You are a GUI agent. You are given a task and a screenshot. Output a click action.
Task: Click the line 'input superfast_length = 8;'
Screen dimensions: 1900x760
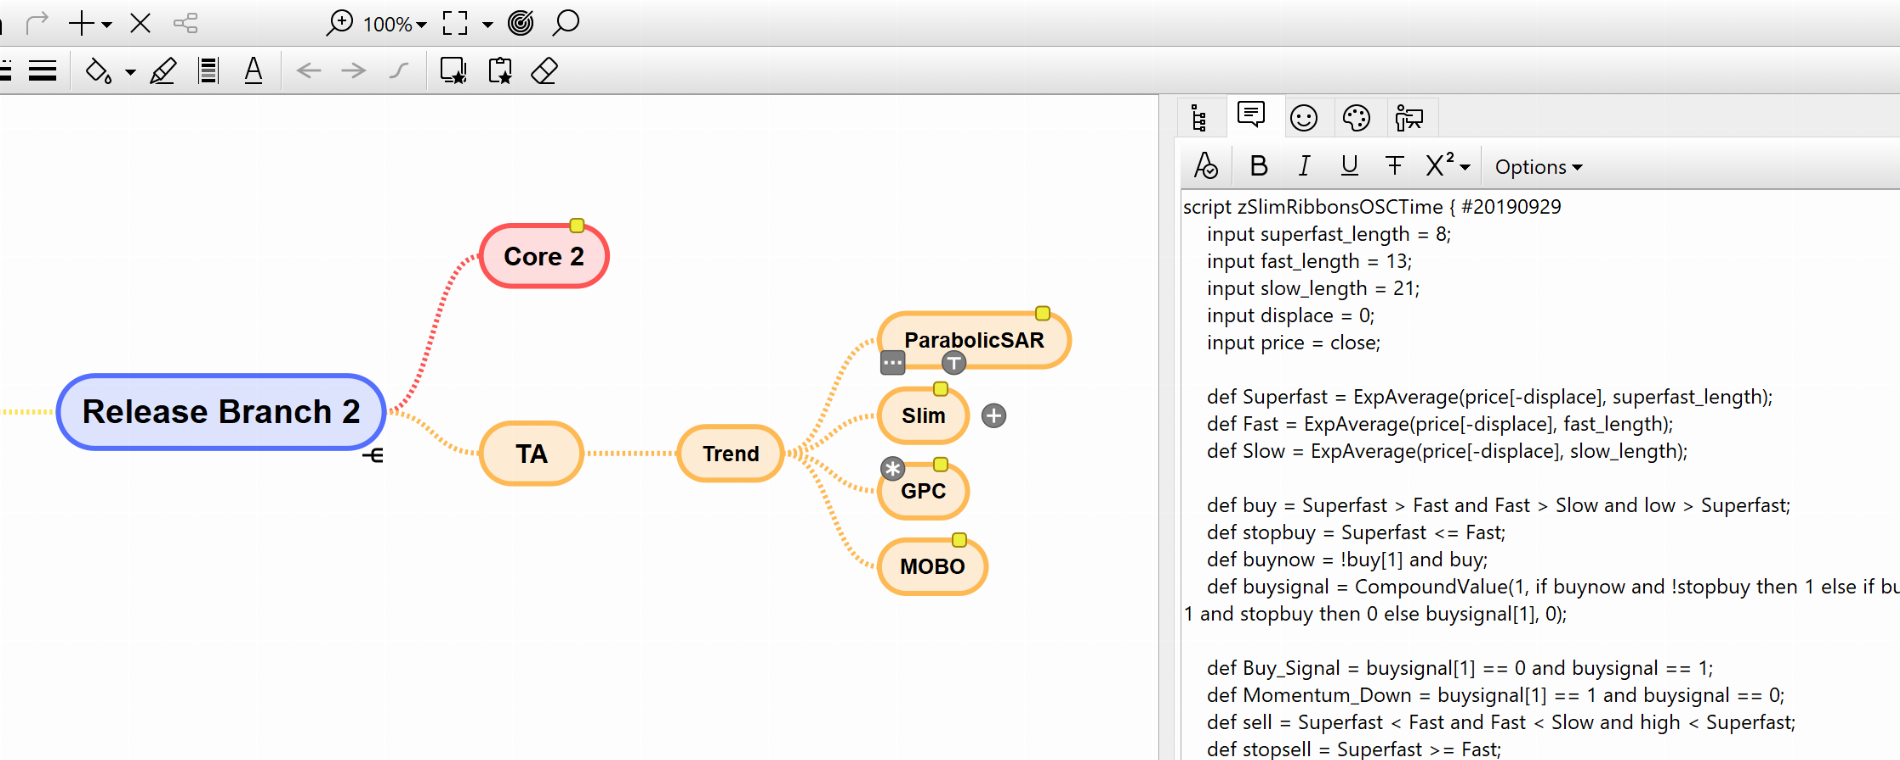[x=1328, y=234]
